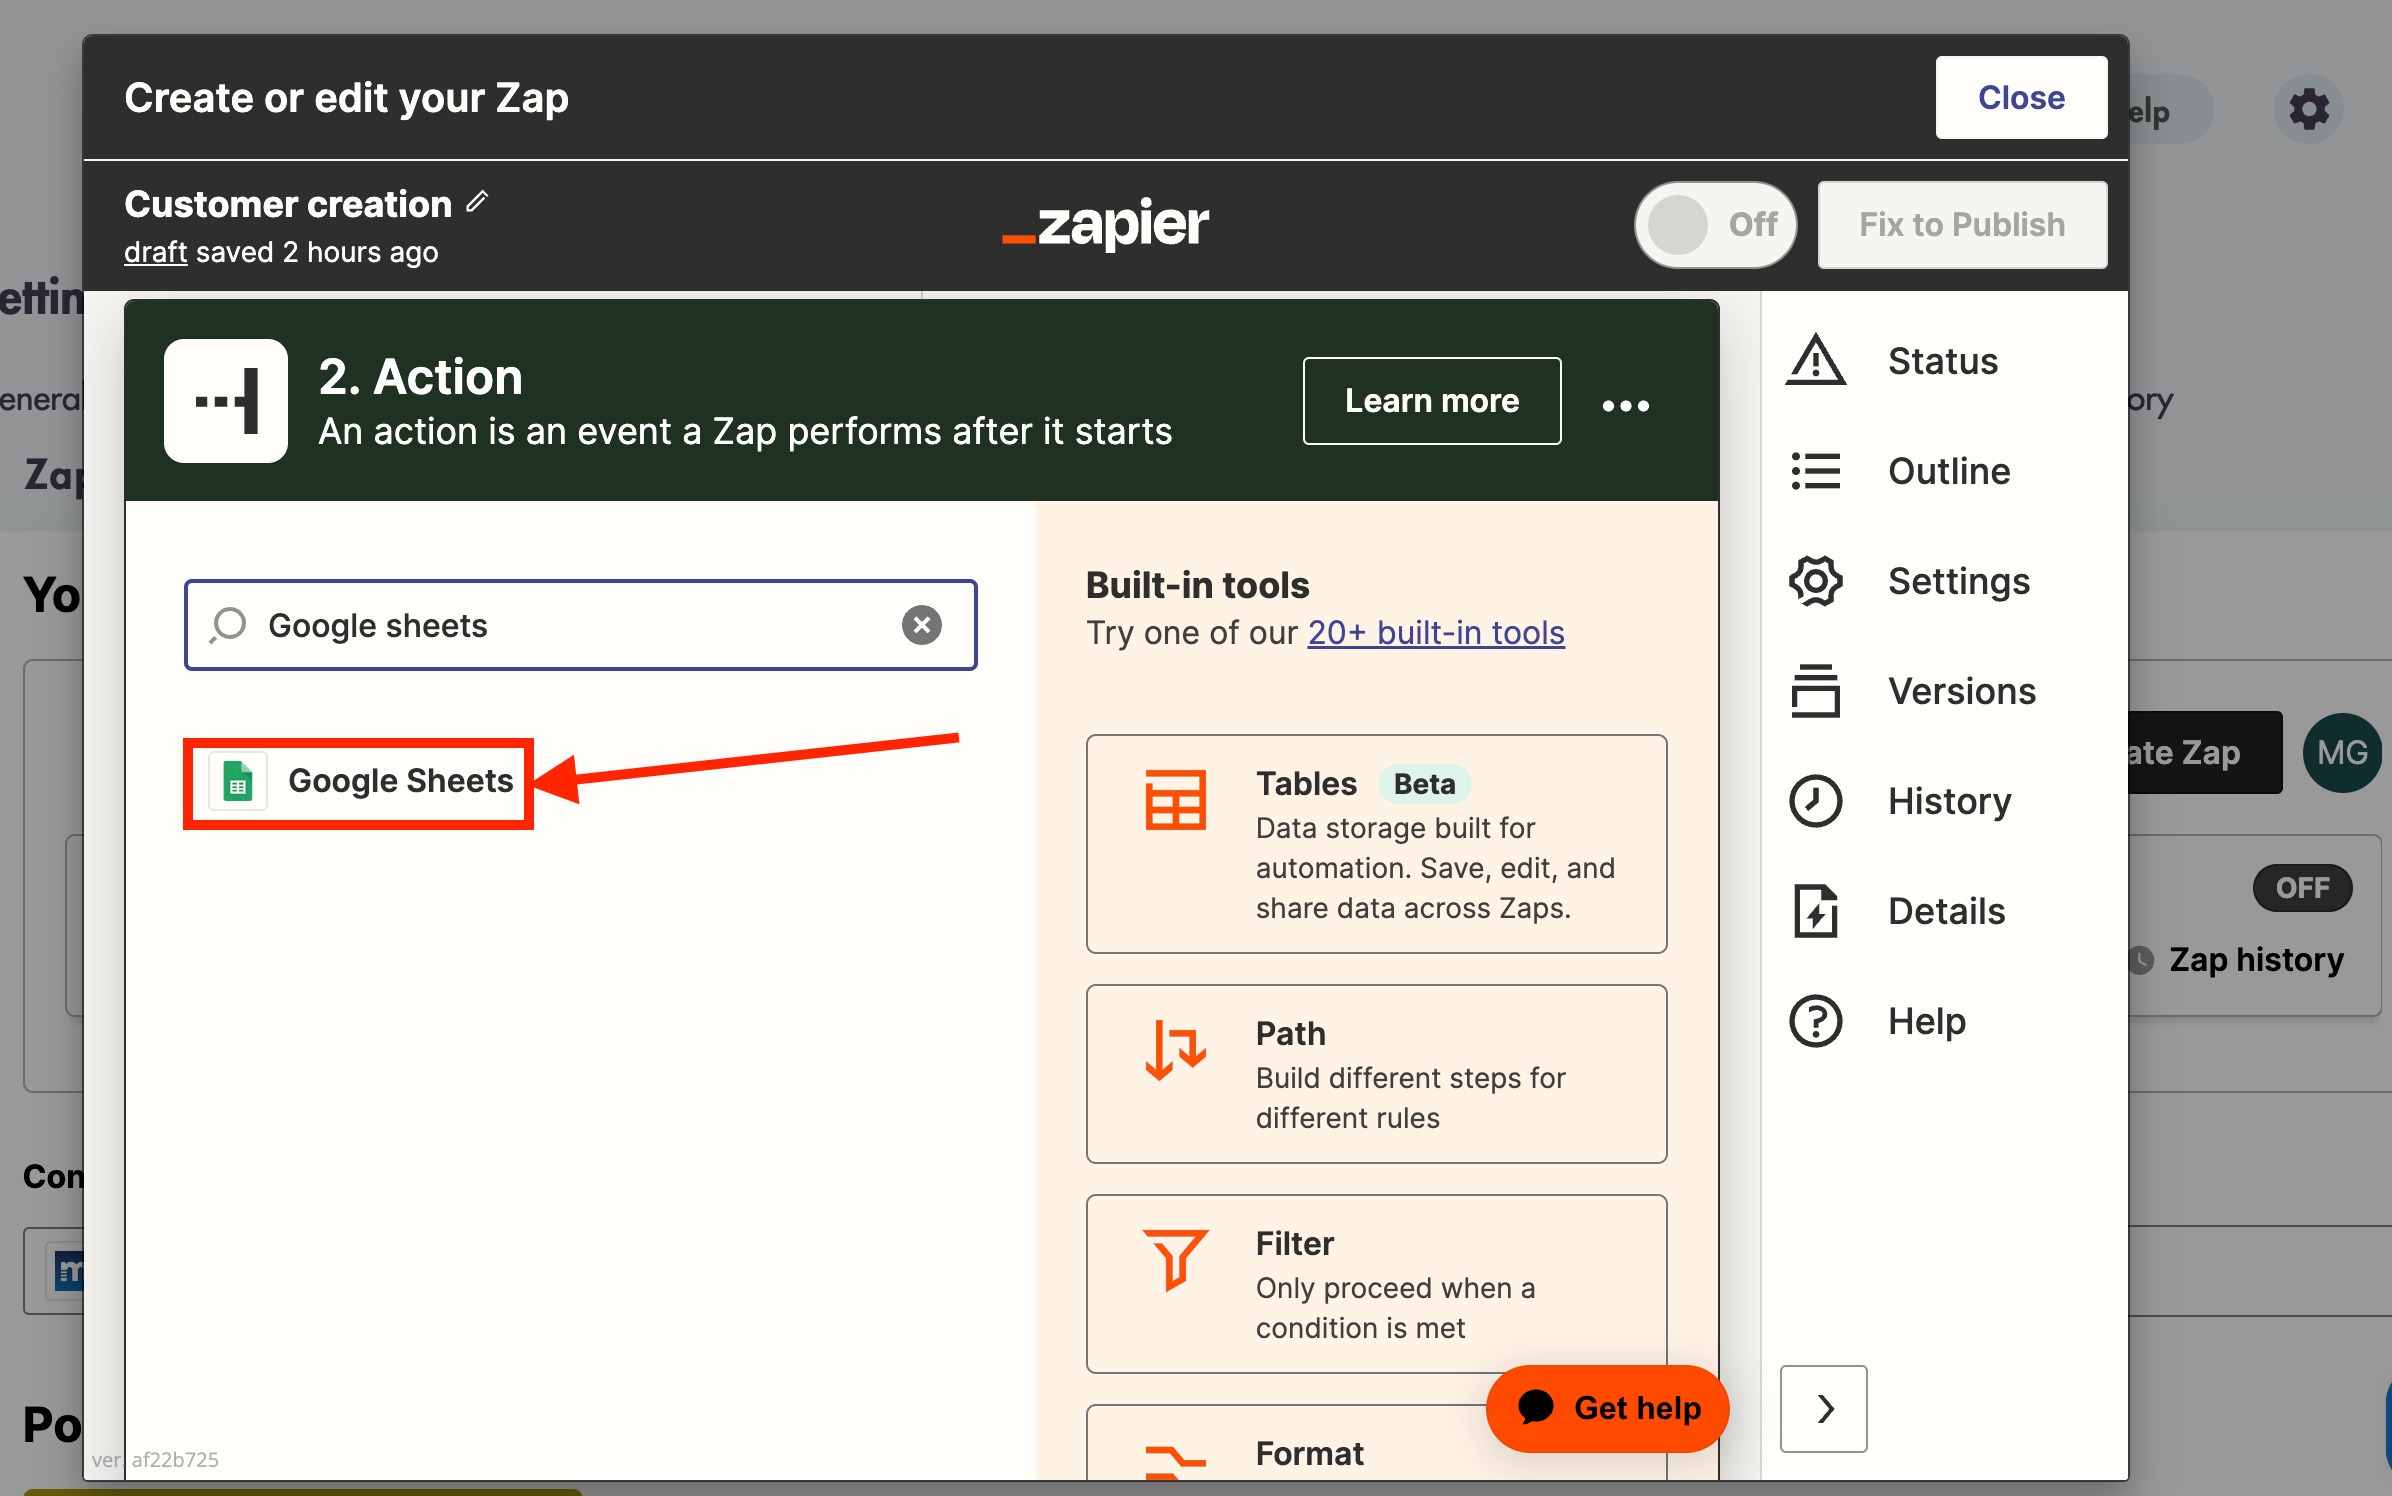Click the Learn more button
This screenshot has height=1496, width=2392.
[x=1431, y=401]
